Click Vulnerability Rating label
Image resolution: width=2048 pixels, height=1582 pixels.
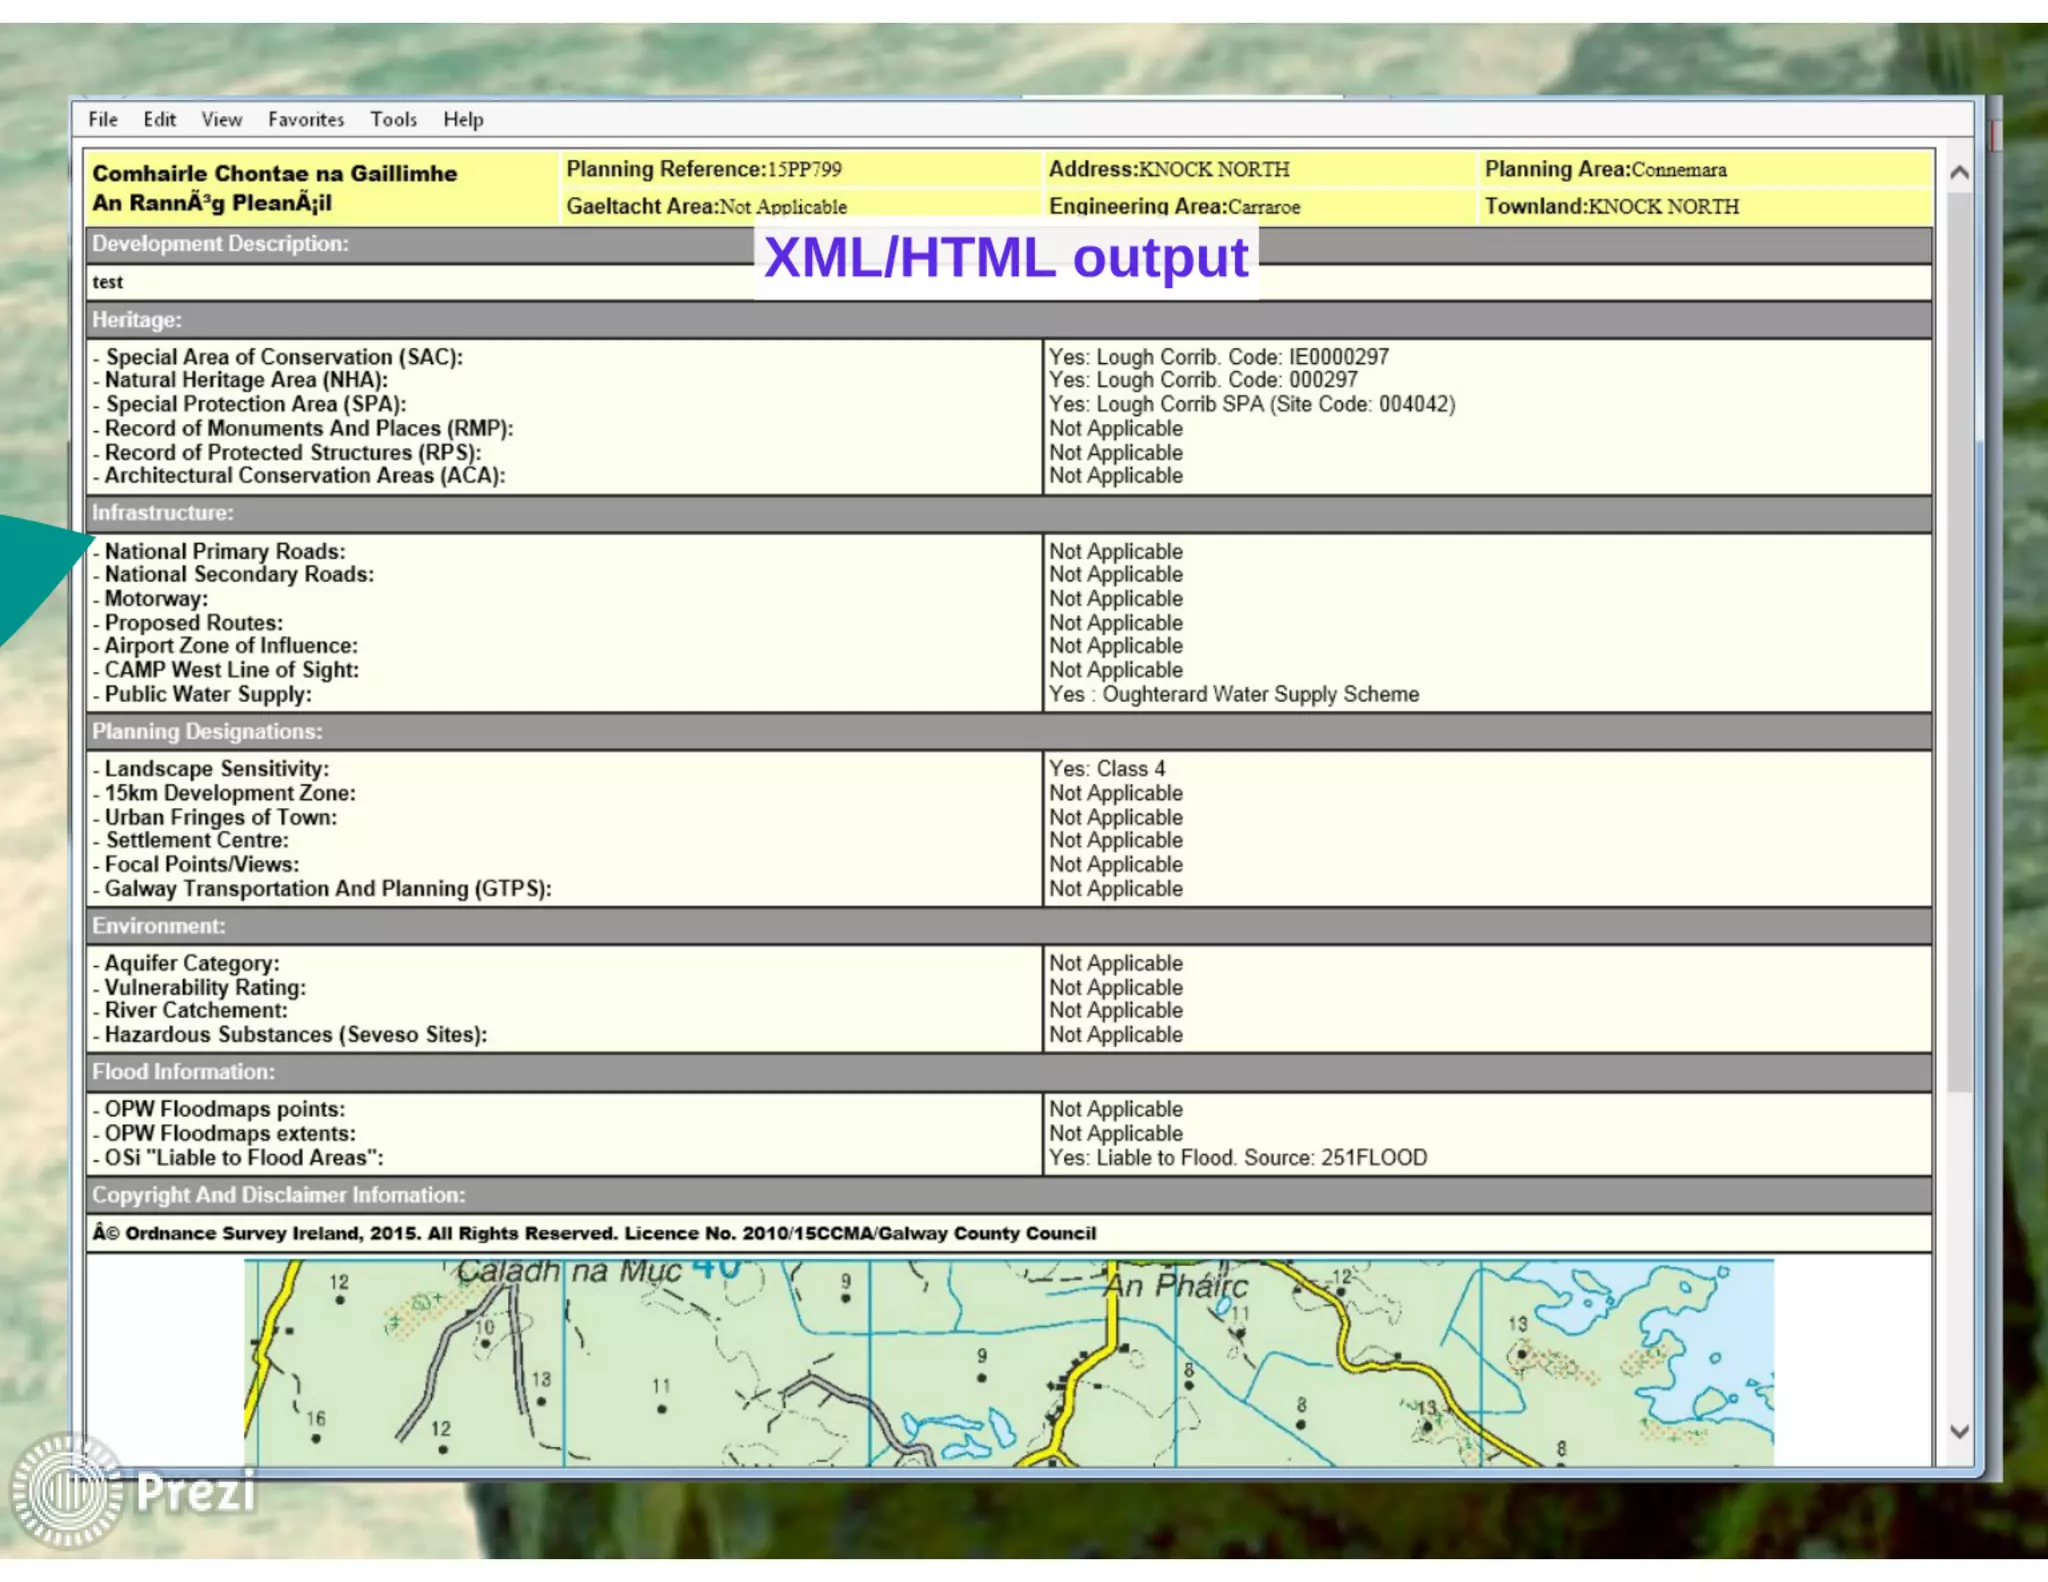click(x=205, y=987)
